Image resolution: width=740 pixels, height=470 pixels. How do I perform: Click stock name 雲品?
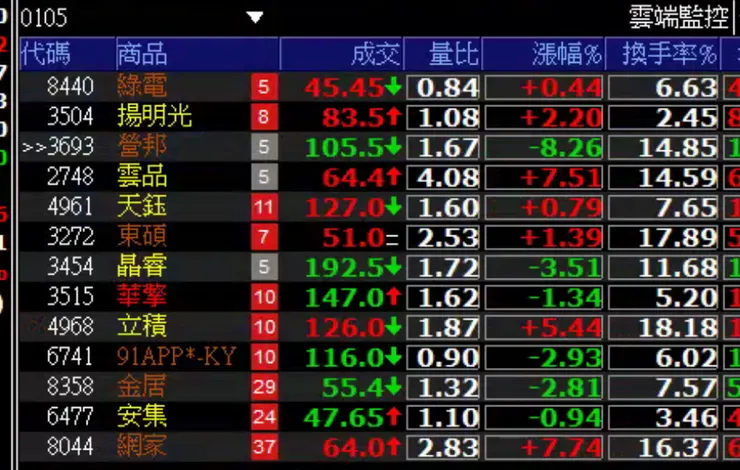point(142,177)
